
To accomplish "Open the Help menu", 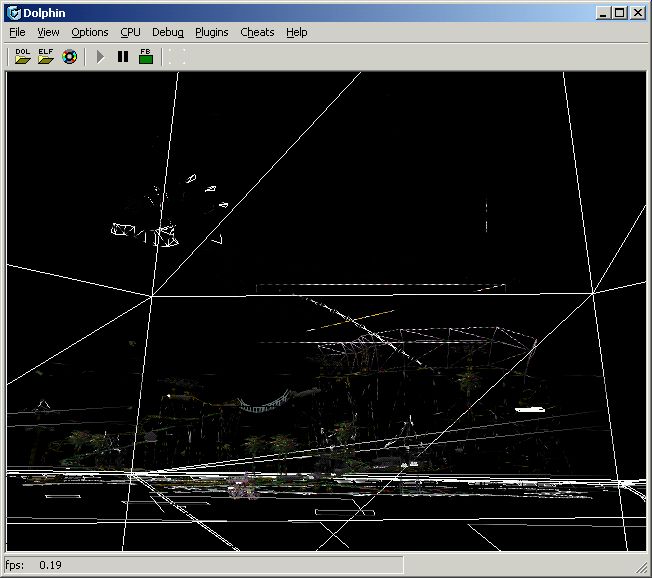I will pos(296,32).
